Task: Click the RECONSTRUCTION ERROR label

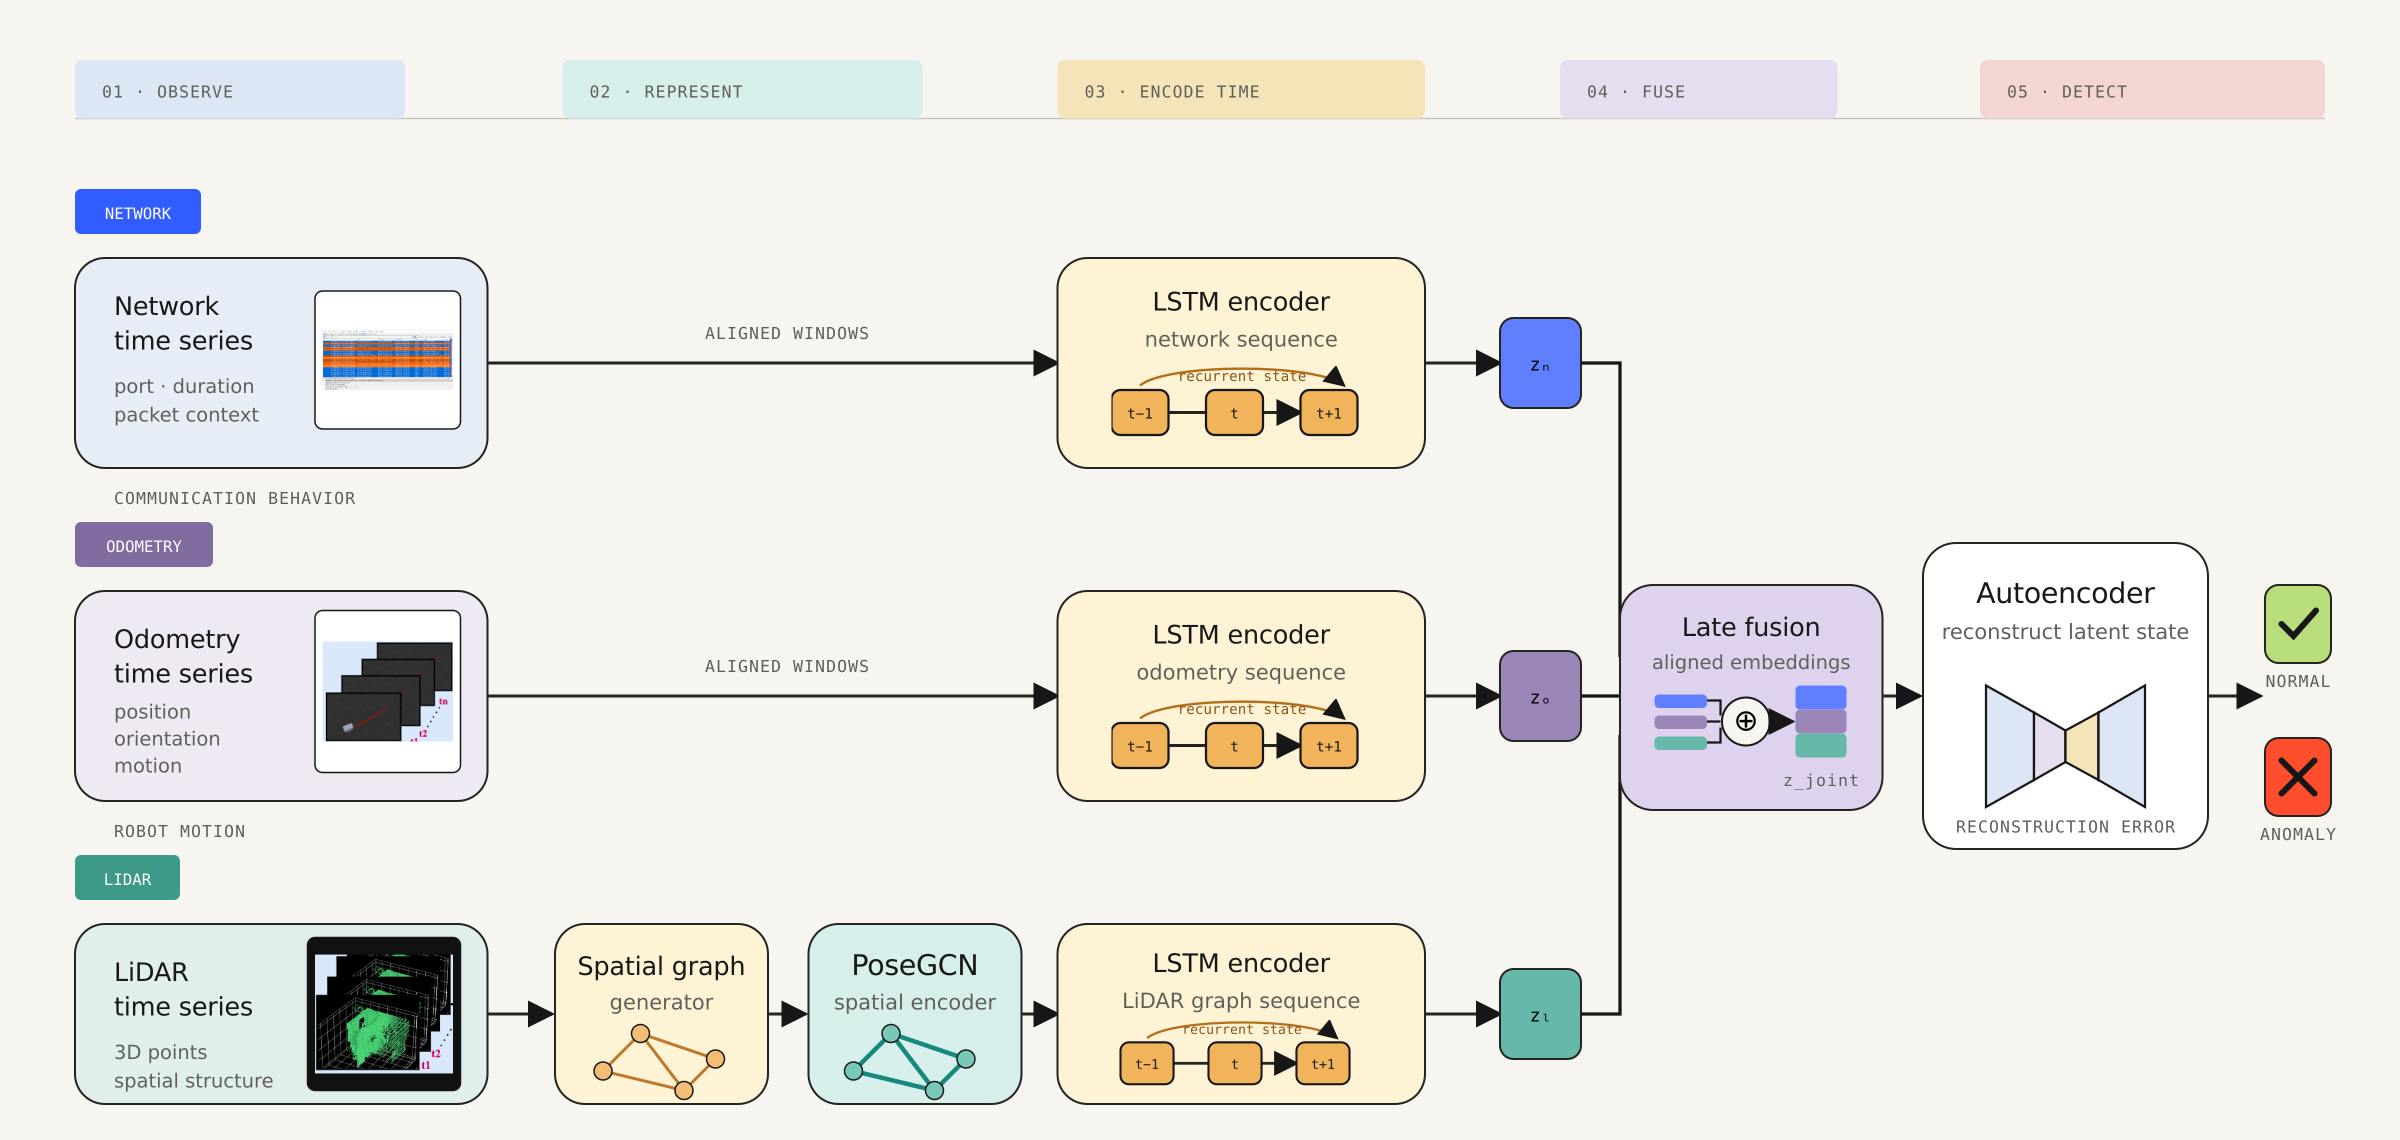Action: (2065, 827)
